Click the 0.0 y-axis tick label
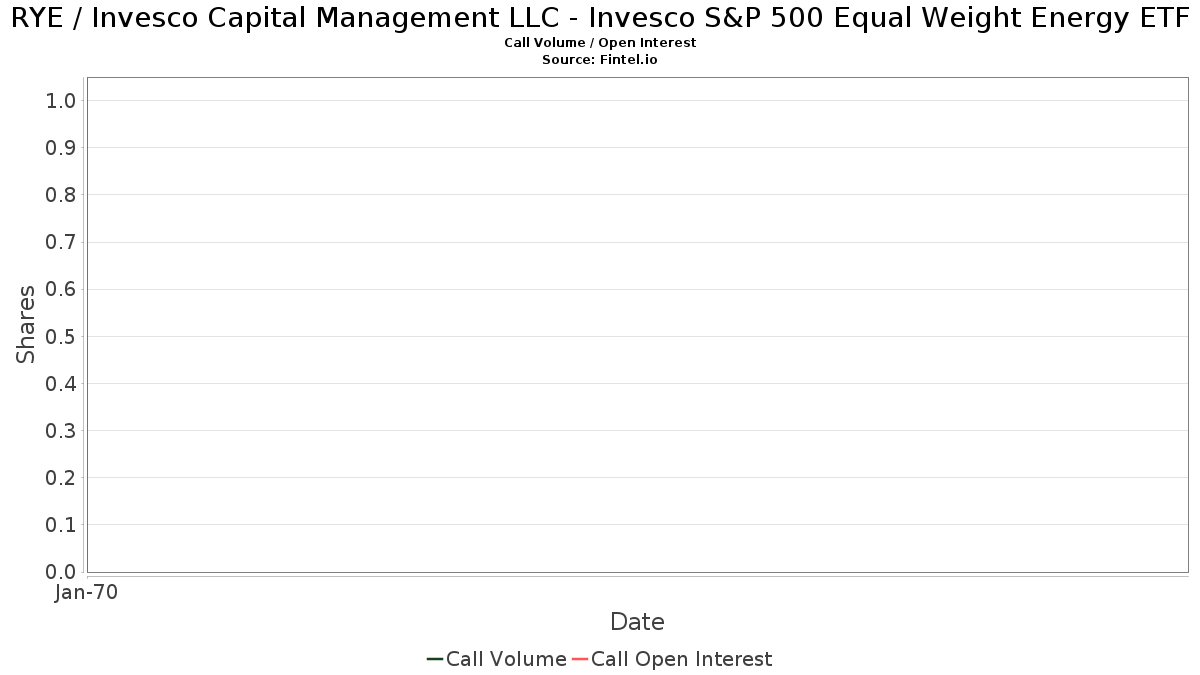1200x675 pixels. pyautogui.click(x=61, y=572)
